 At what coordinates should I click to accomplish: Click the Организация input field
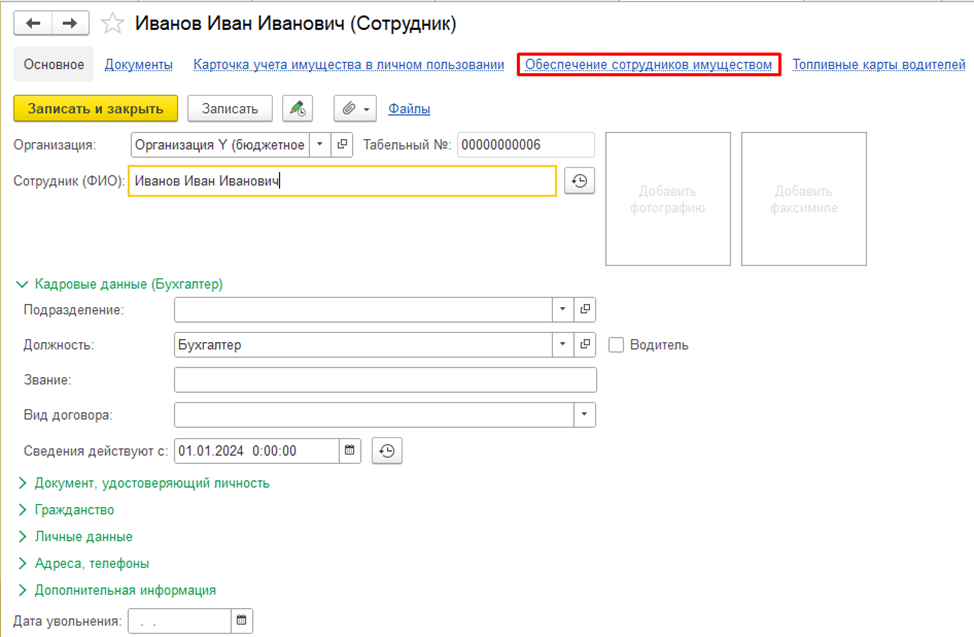click(221, 145)
